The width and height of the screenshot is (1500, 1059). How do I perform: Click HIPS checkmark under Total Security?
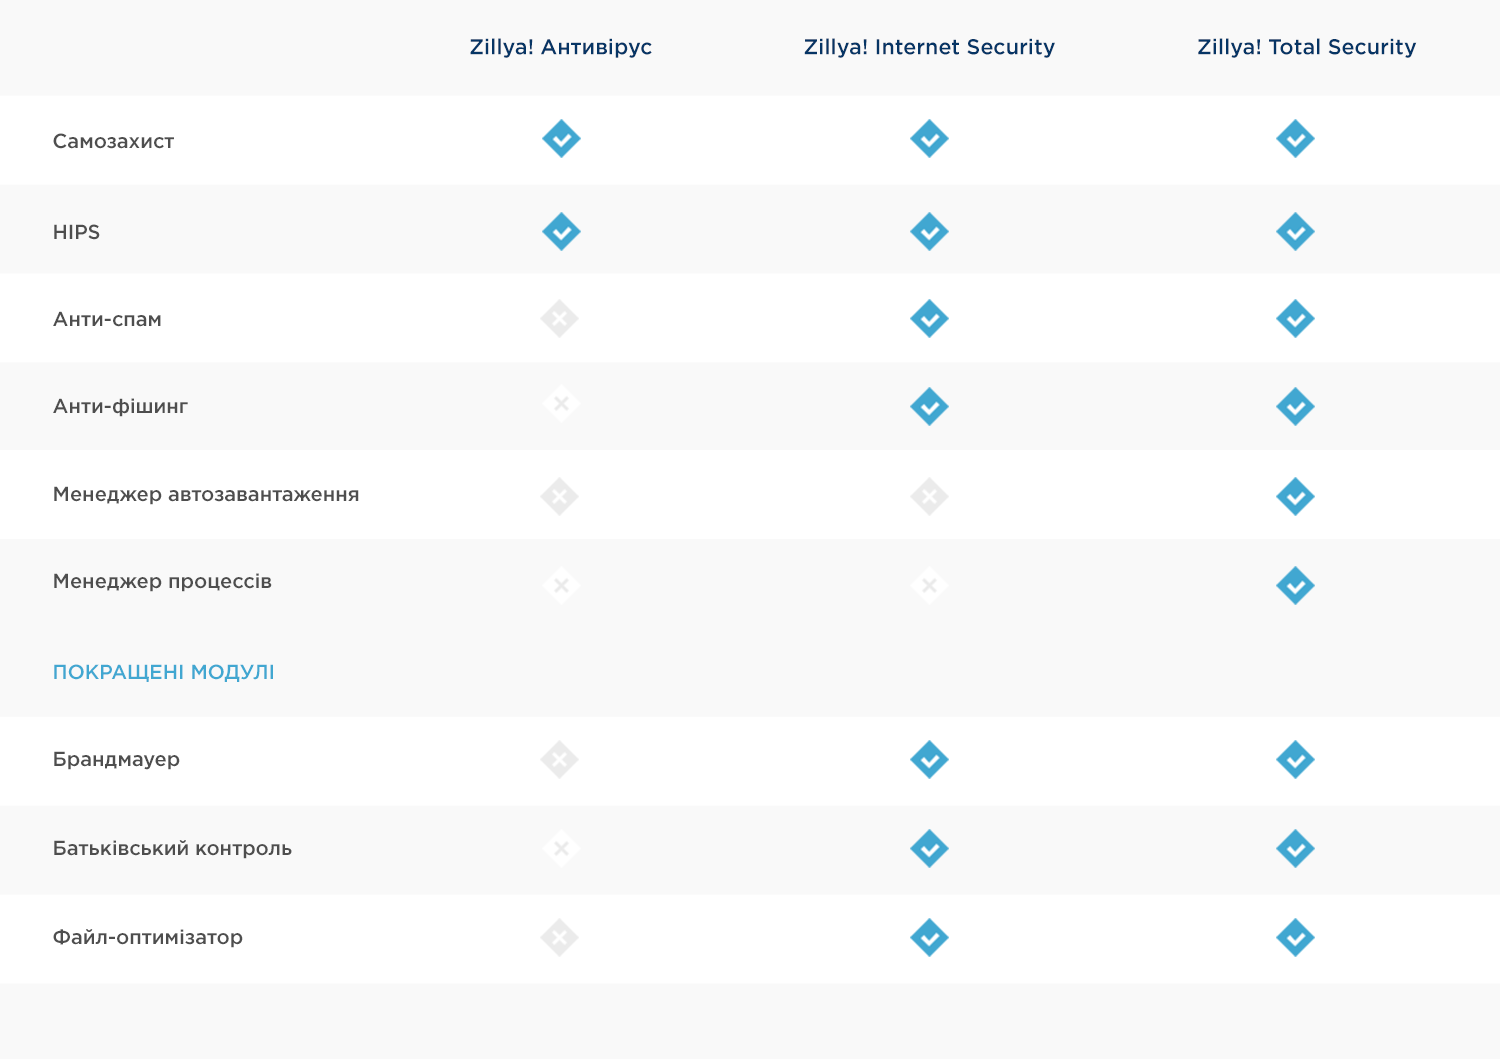[x=1295, y=231]
